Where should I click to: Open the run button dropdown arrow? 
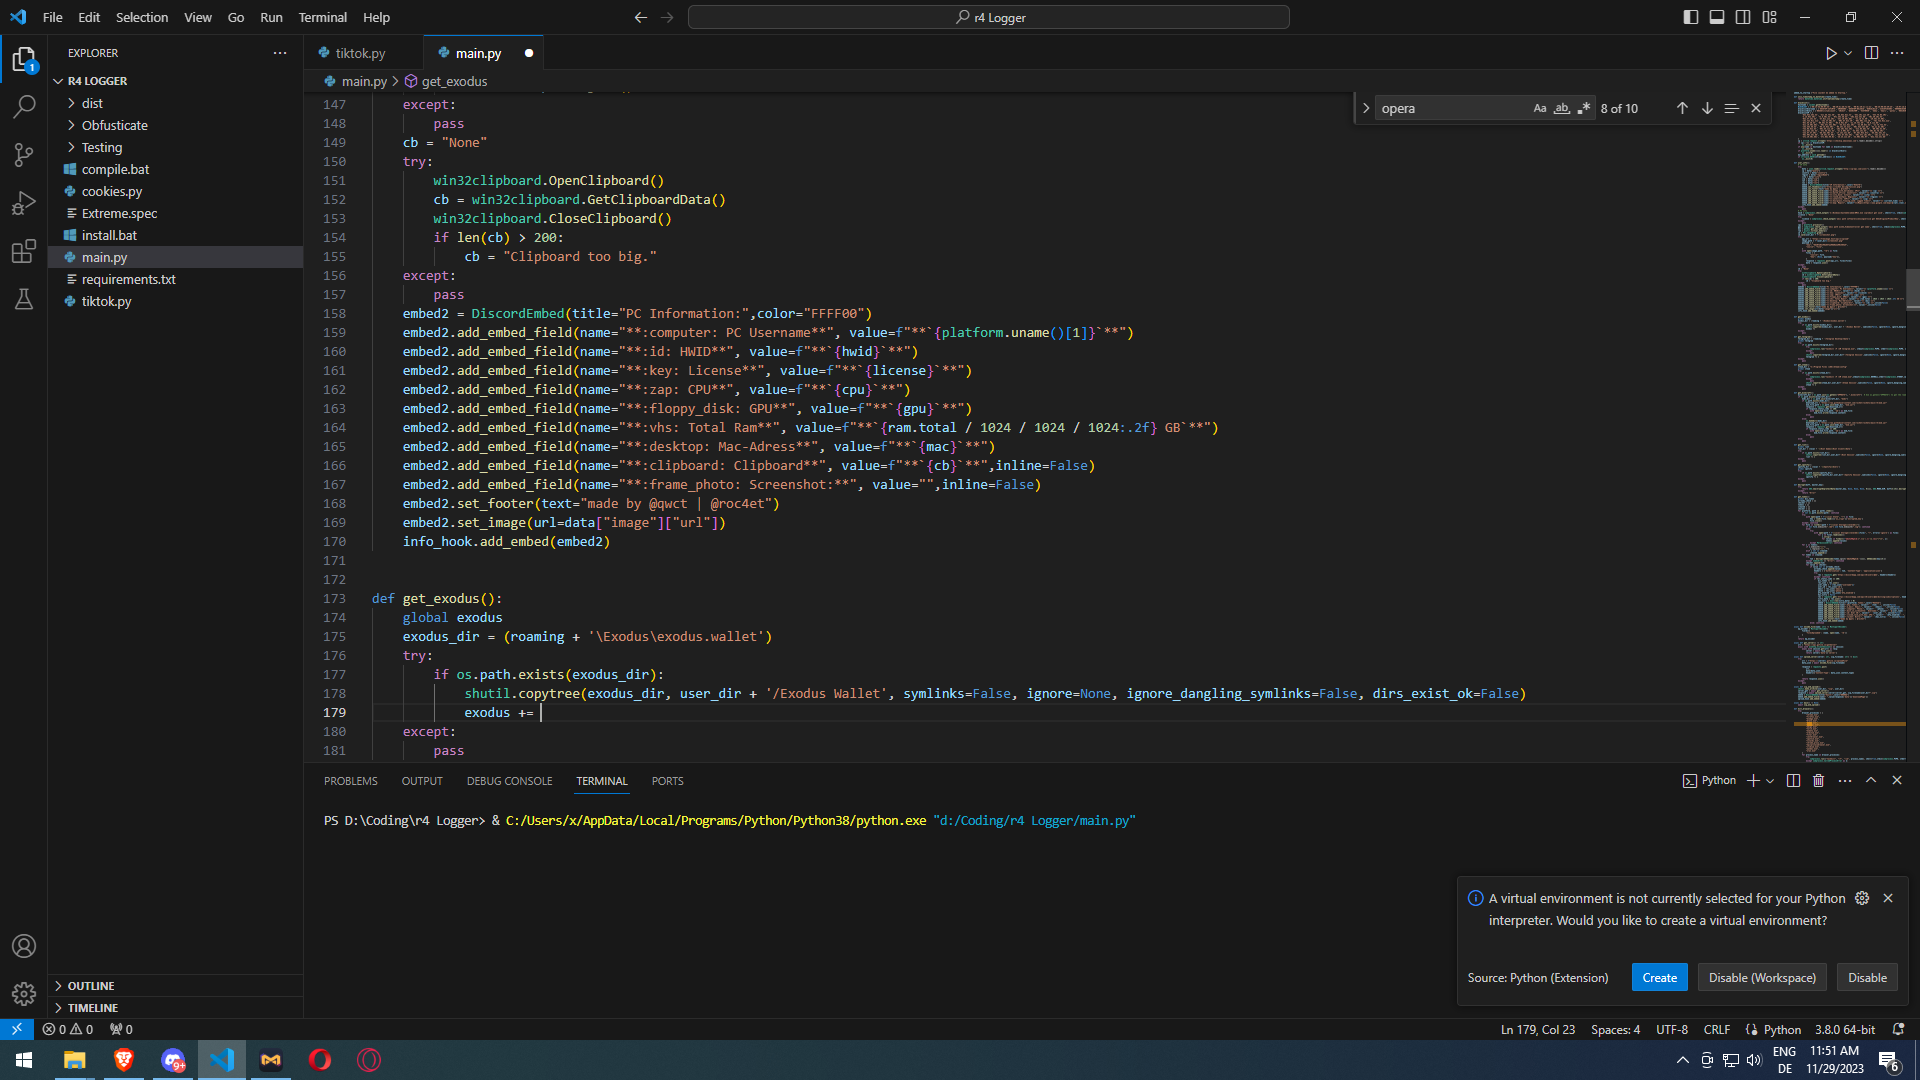pos(1848,53)
